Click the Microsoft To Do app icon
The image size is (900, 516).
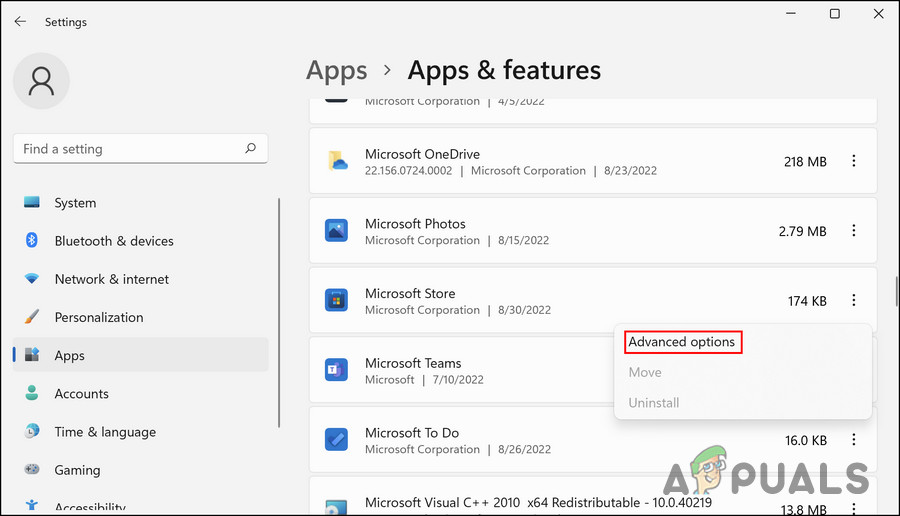[336, 439]
